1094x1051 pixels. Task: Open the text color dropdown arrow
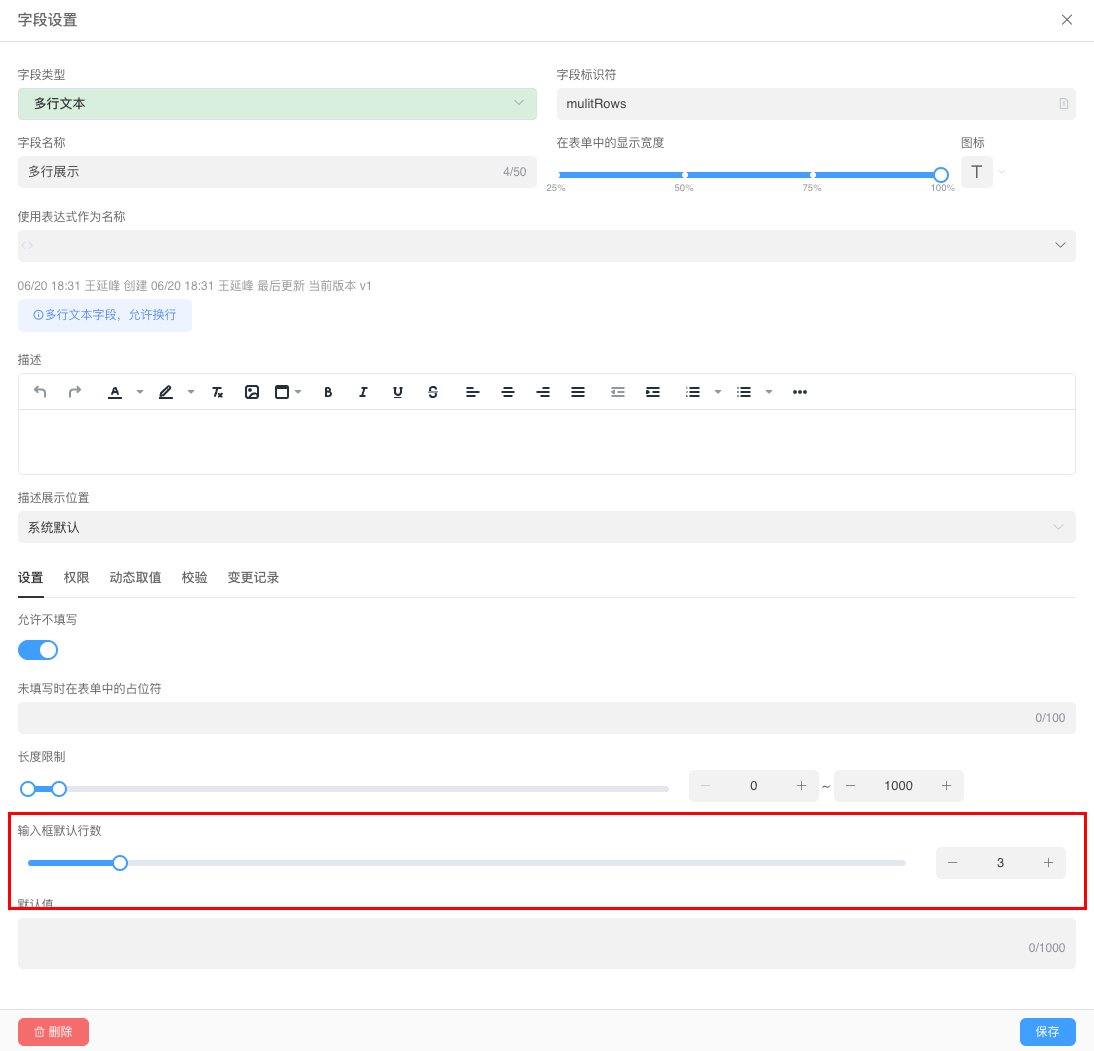tap(140, 392)
